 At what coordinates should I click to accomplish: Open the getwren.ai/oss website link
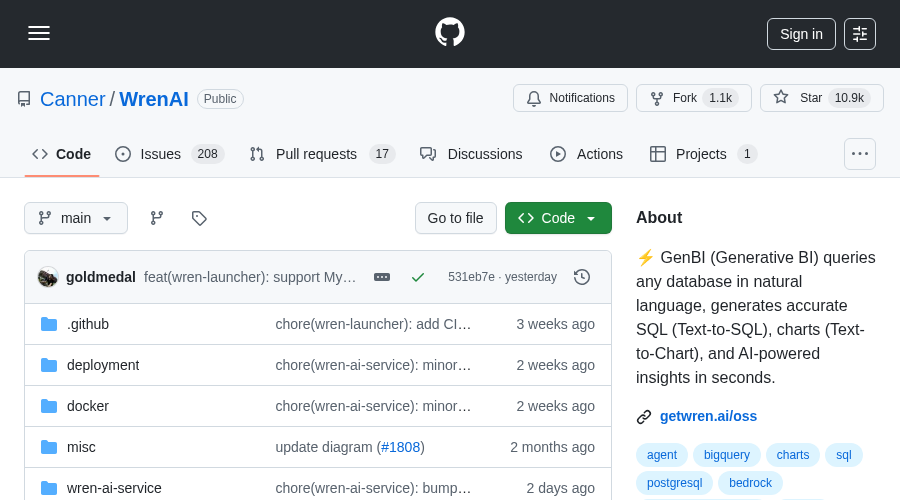708,416
